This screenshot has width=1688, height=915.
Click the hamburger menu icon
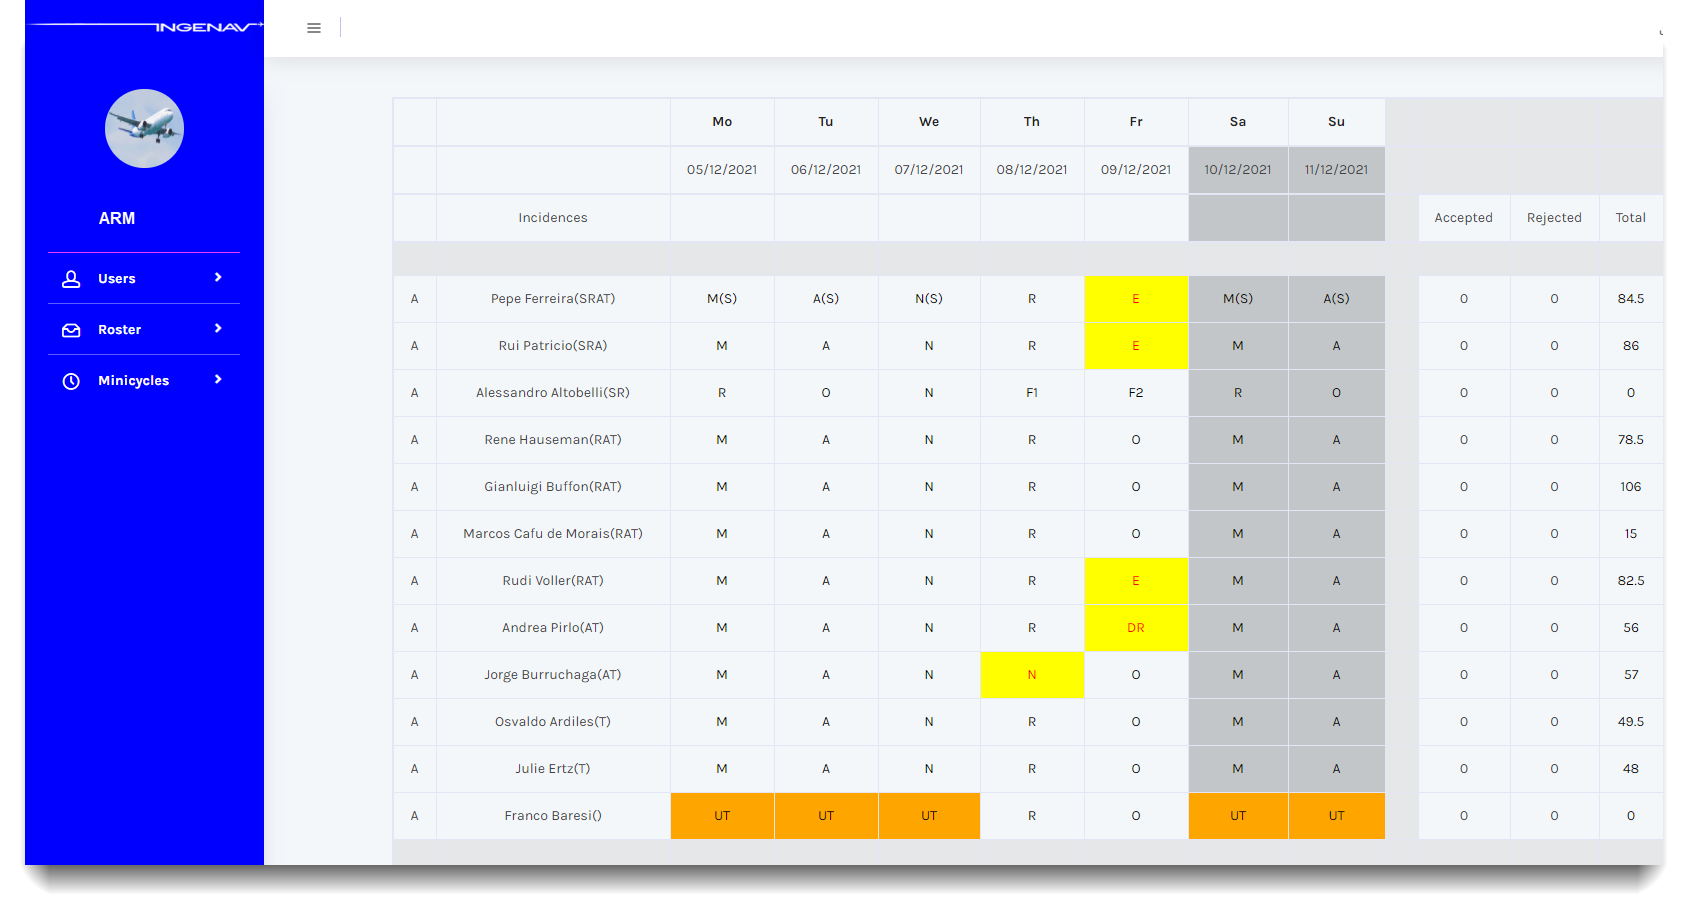314,28
